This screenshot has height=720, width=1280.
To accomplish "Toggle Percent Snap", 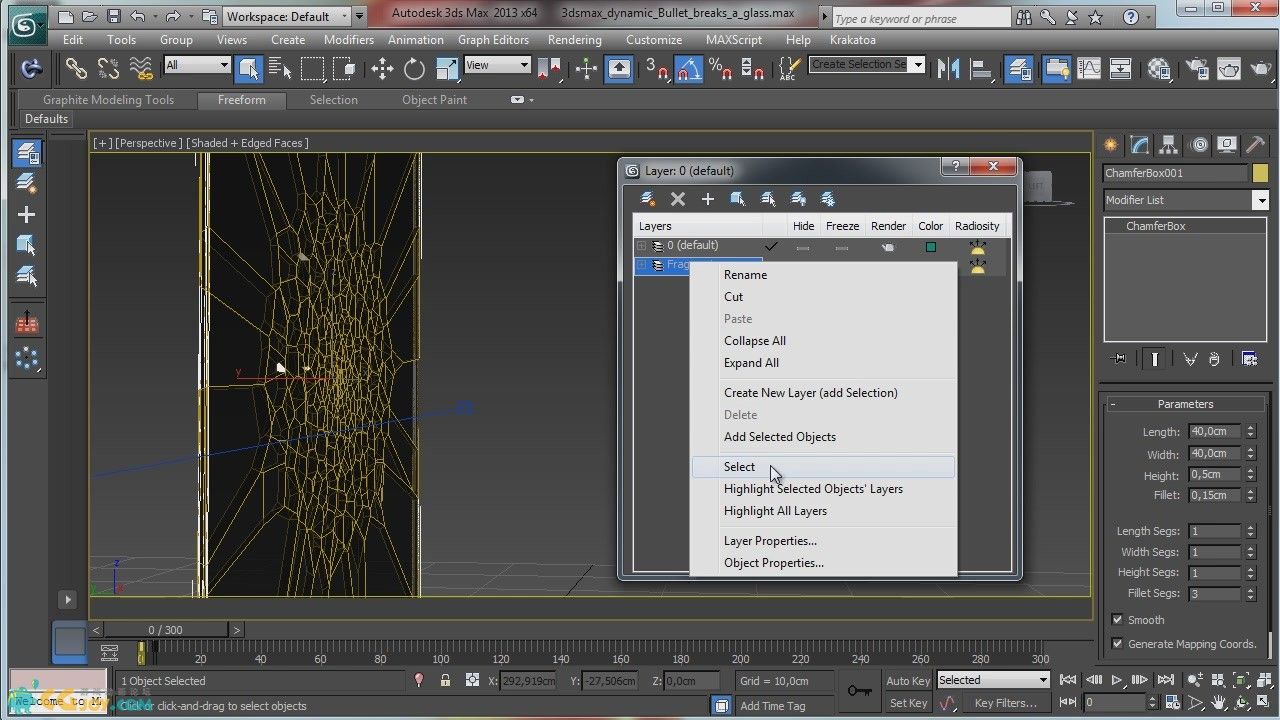I will point(720,68).
